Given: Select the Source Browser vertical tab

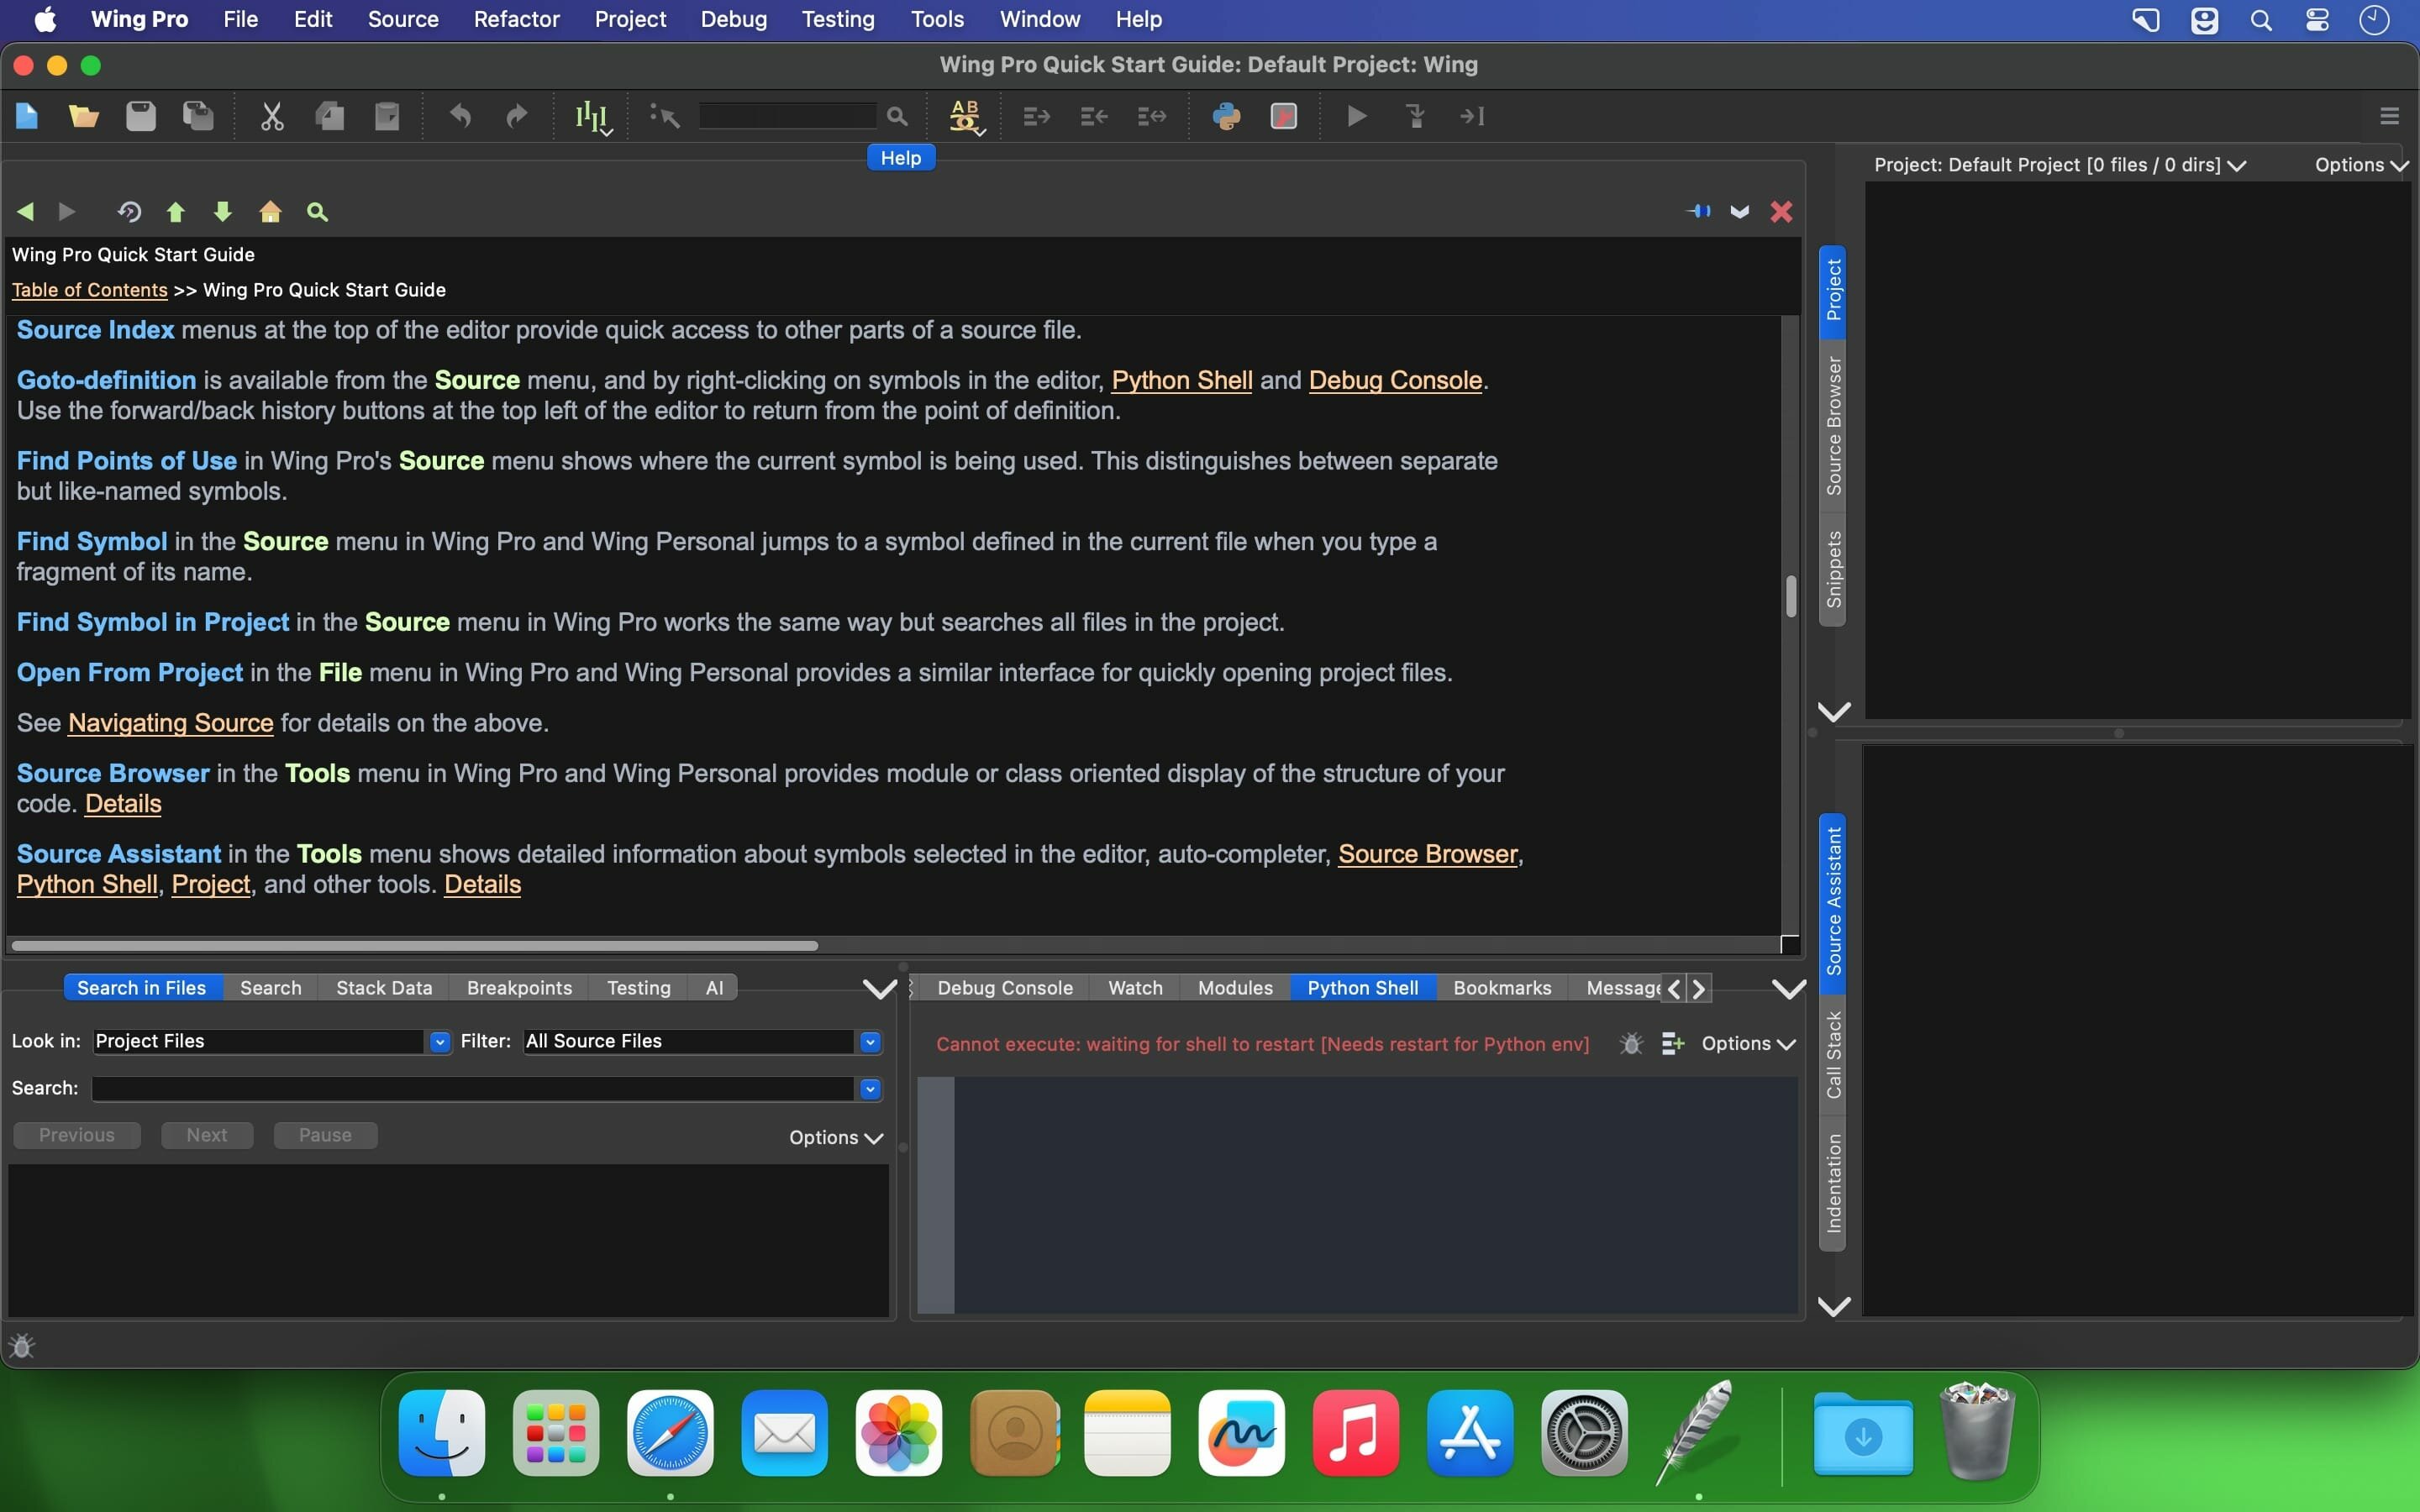Looking at the screenshot, I should (x=1833, y=426).
